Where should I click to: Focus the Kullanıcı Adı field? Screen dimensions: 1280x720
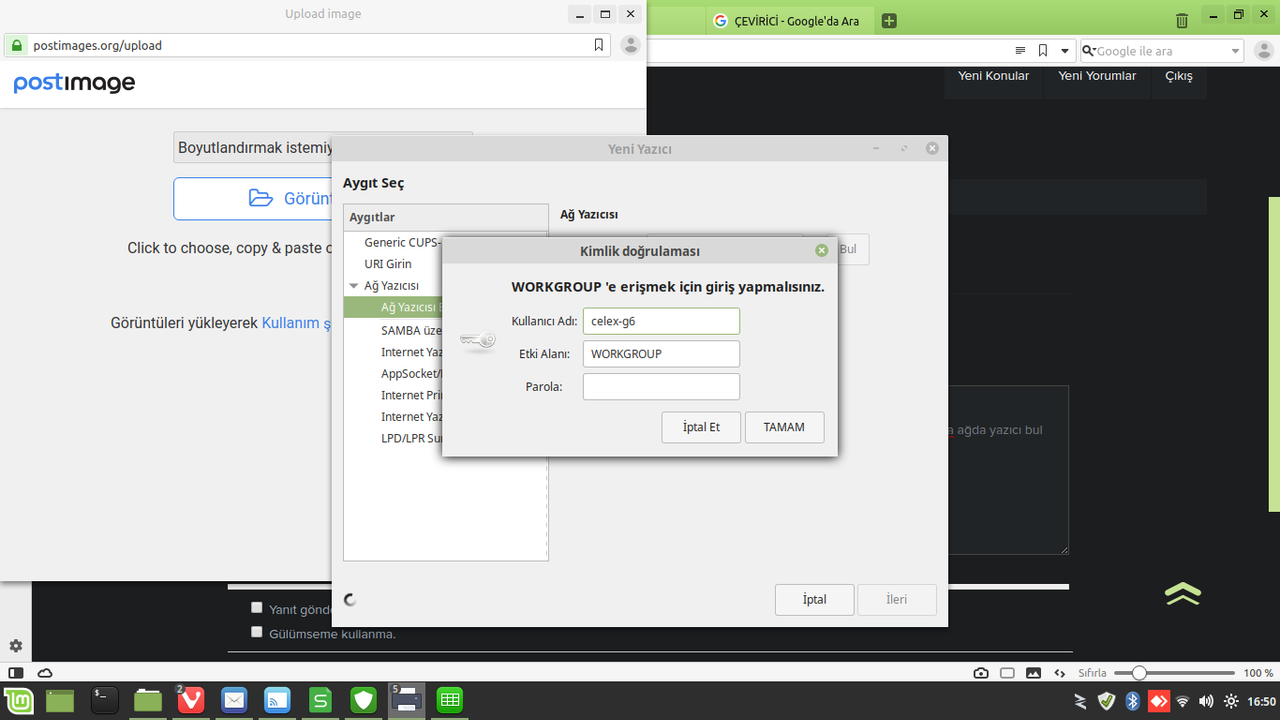coord(661,321)
